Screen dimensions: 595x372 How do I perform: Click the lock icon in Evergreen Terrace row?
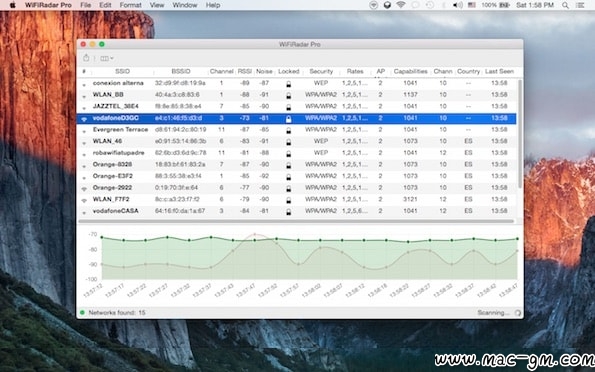288,131
